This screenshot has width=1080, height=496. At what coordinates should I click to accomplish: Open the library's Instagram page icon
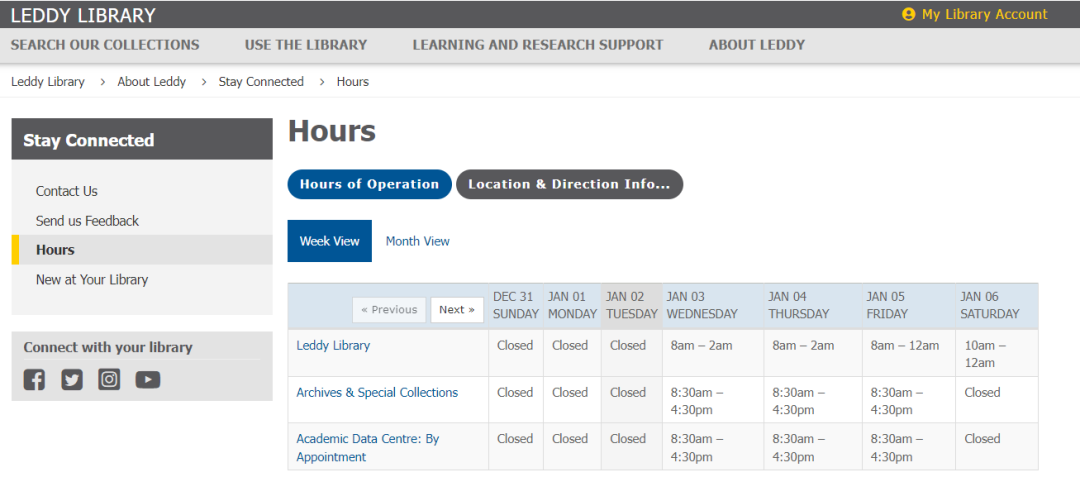click(x=109, y=380)
